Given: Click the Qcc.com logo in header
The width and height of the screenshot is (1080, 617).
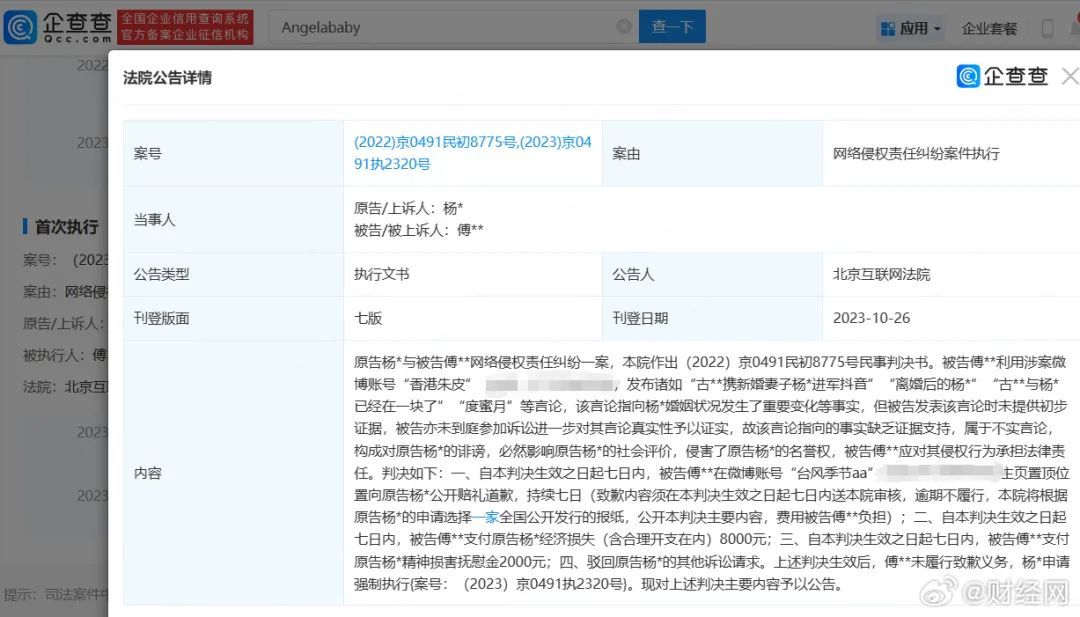Looking at the screenshot, I should [x=58, y=27].
